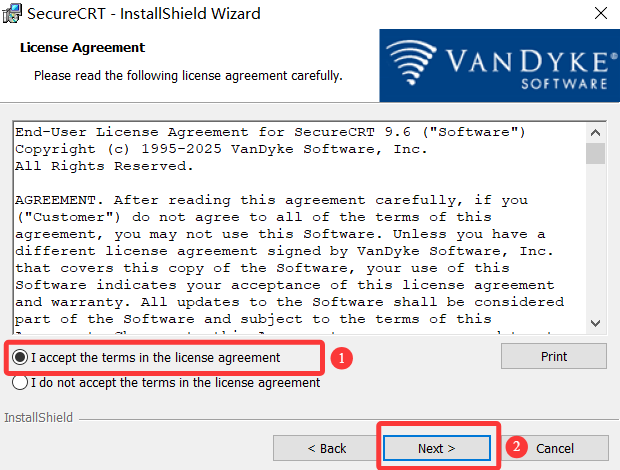Go back with the "< Back" button
620x470 pixels.
point(327,448)
